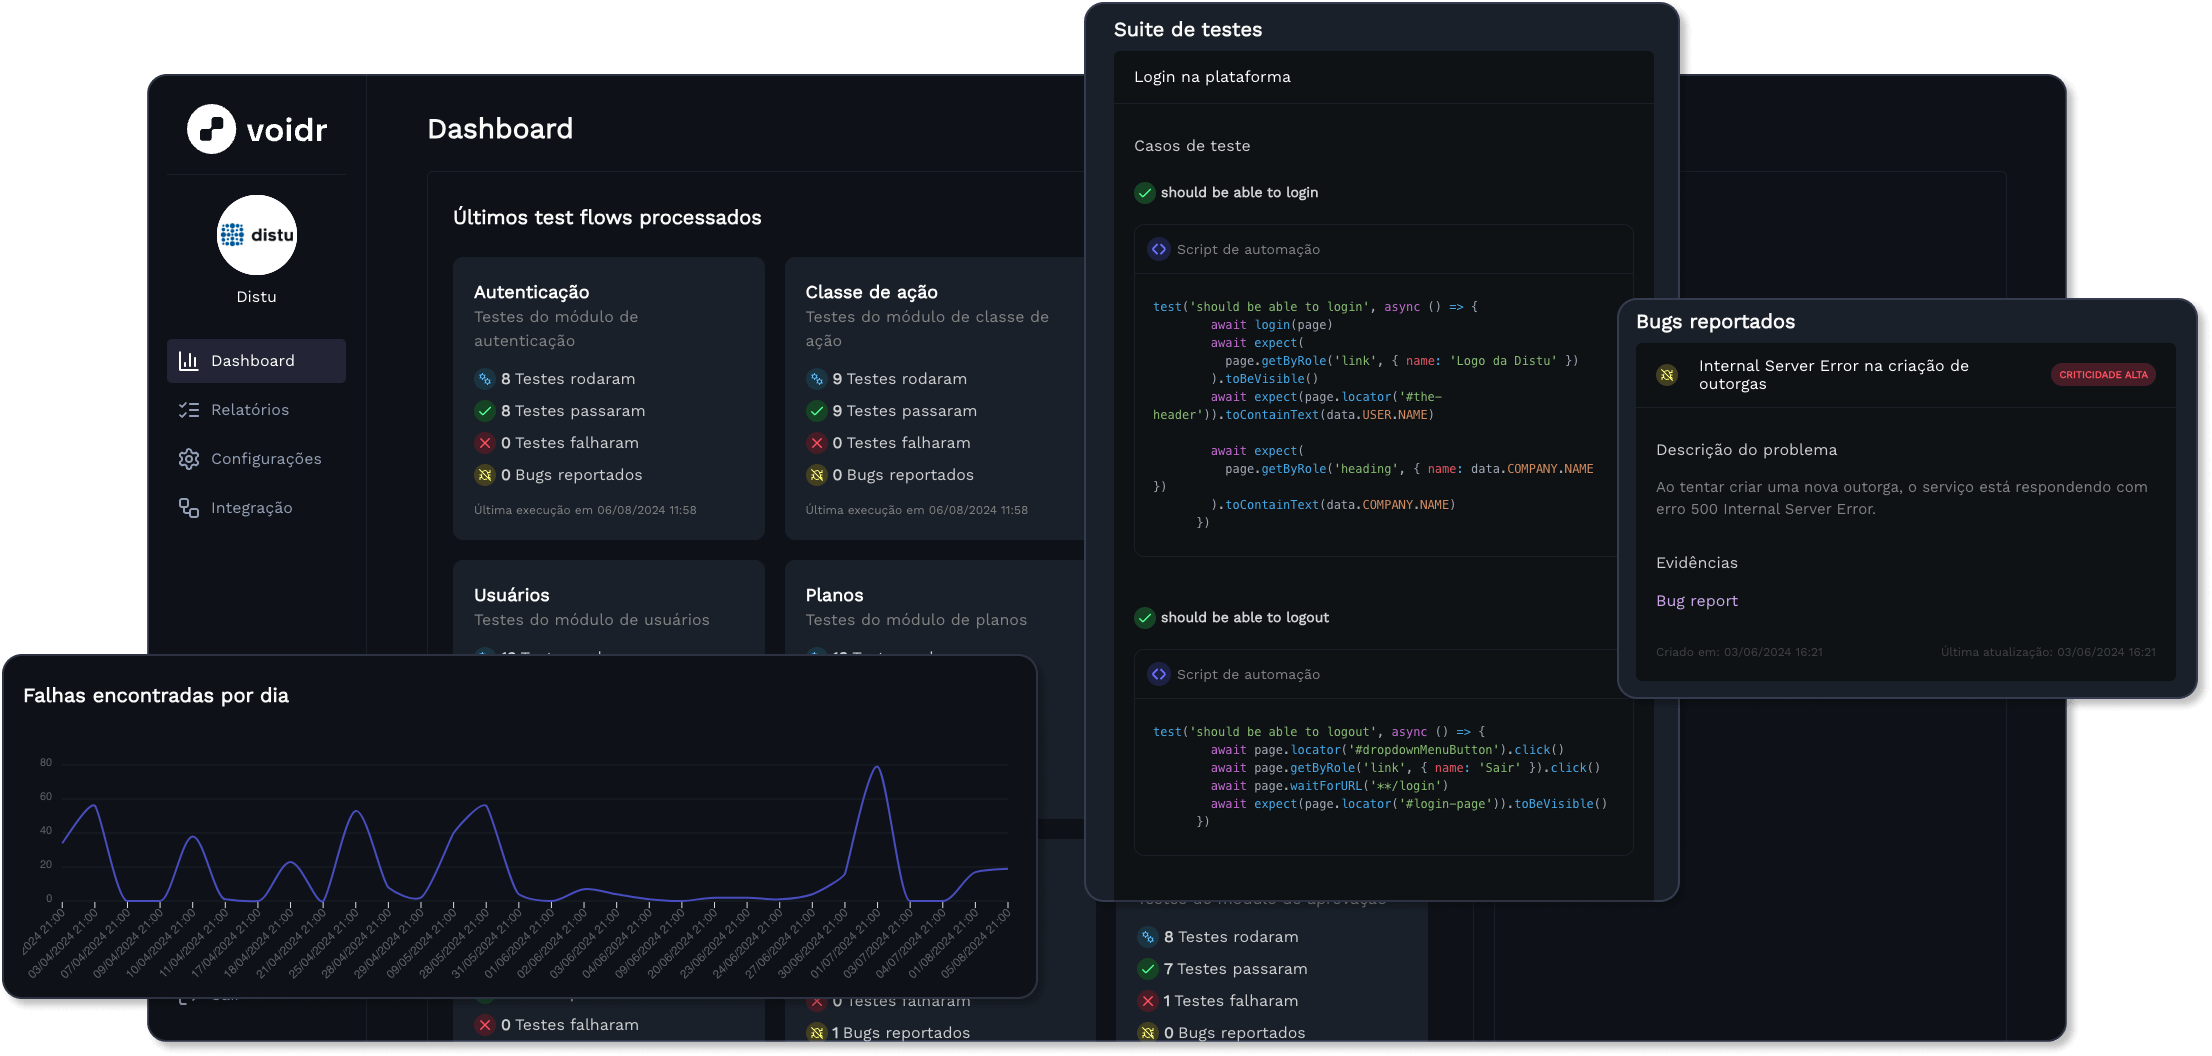
Task: Click the Configurações gear icon
Action: coord(189,459)
